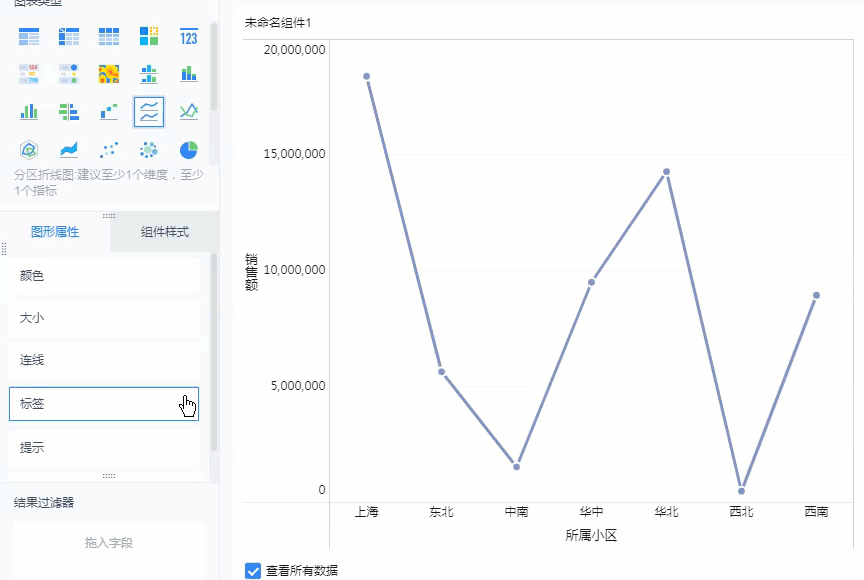Select the bubble chart type icon
864x580 pixels.
click(x=148, y=150)
